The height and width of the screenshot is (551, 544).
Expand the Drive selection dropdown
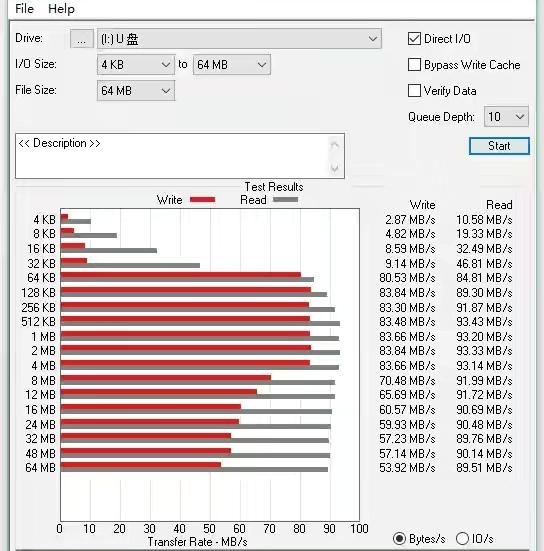[239, 39]
